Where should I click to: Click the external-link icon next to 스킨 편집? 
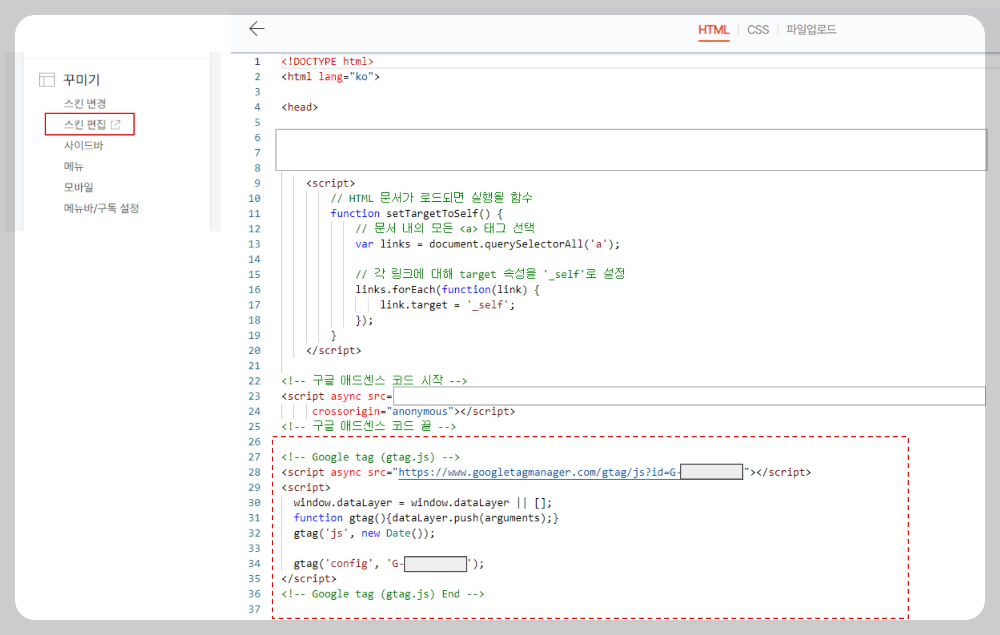(119, 124)
